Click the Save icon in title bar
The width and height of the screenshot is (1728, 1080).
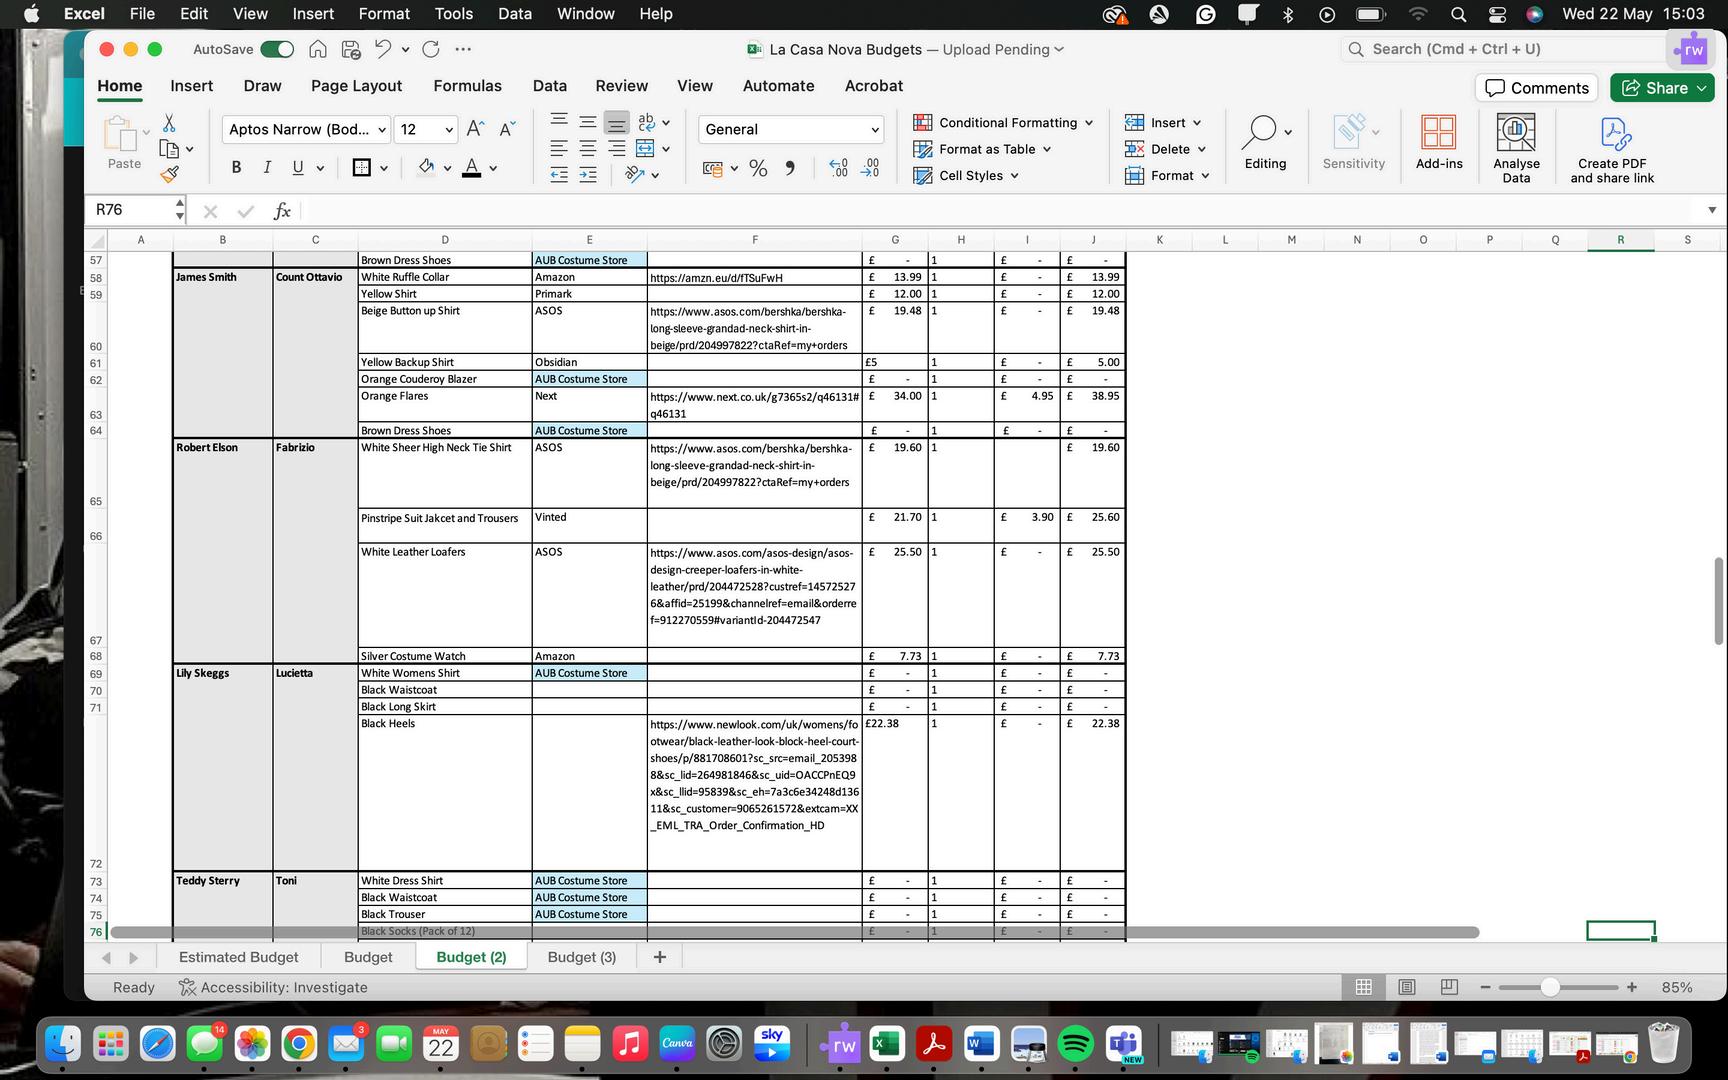click(x=351, y=49)
